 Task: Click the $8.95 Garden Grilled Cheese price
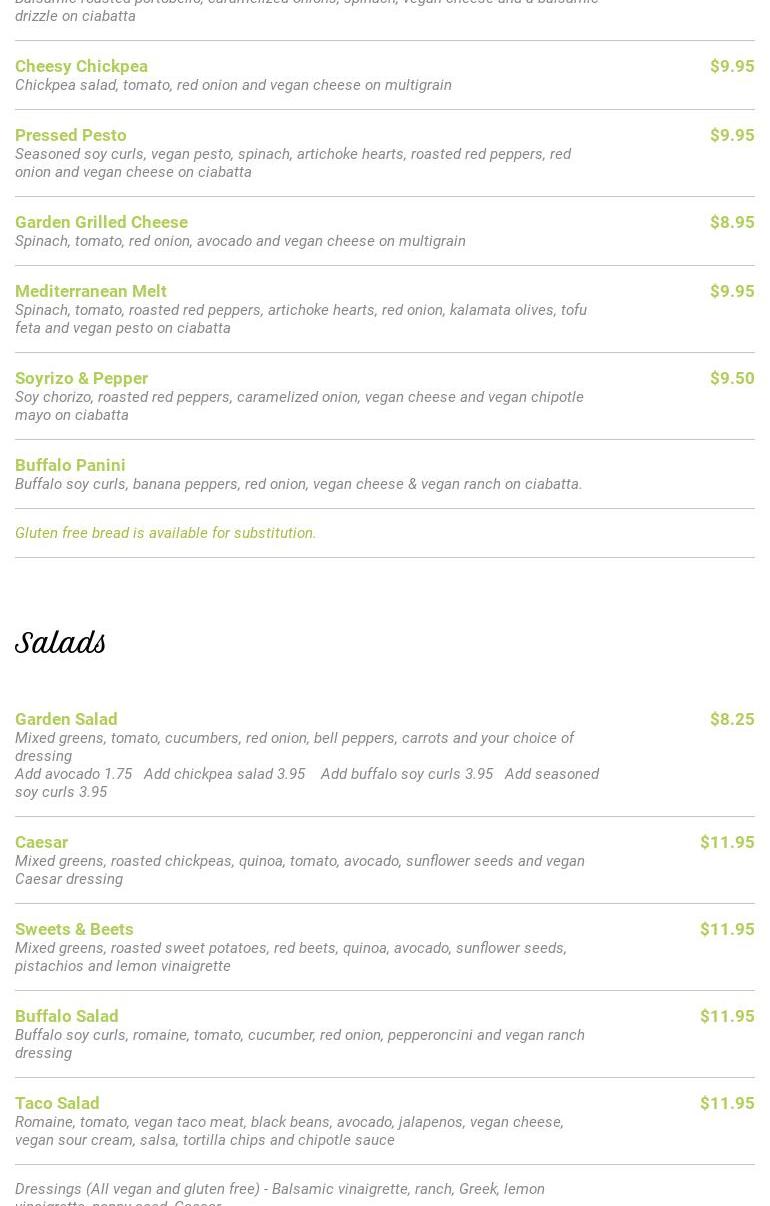[731, 222]
